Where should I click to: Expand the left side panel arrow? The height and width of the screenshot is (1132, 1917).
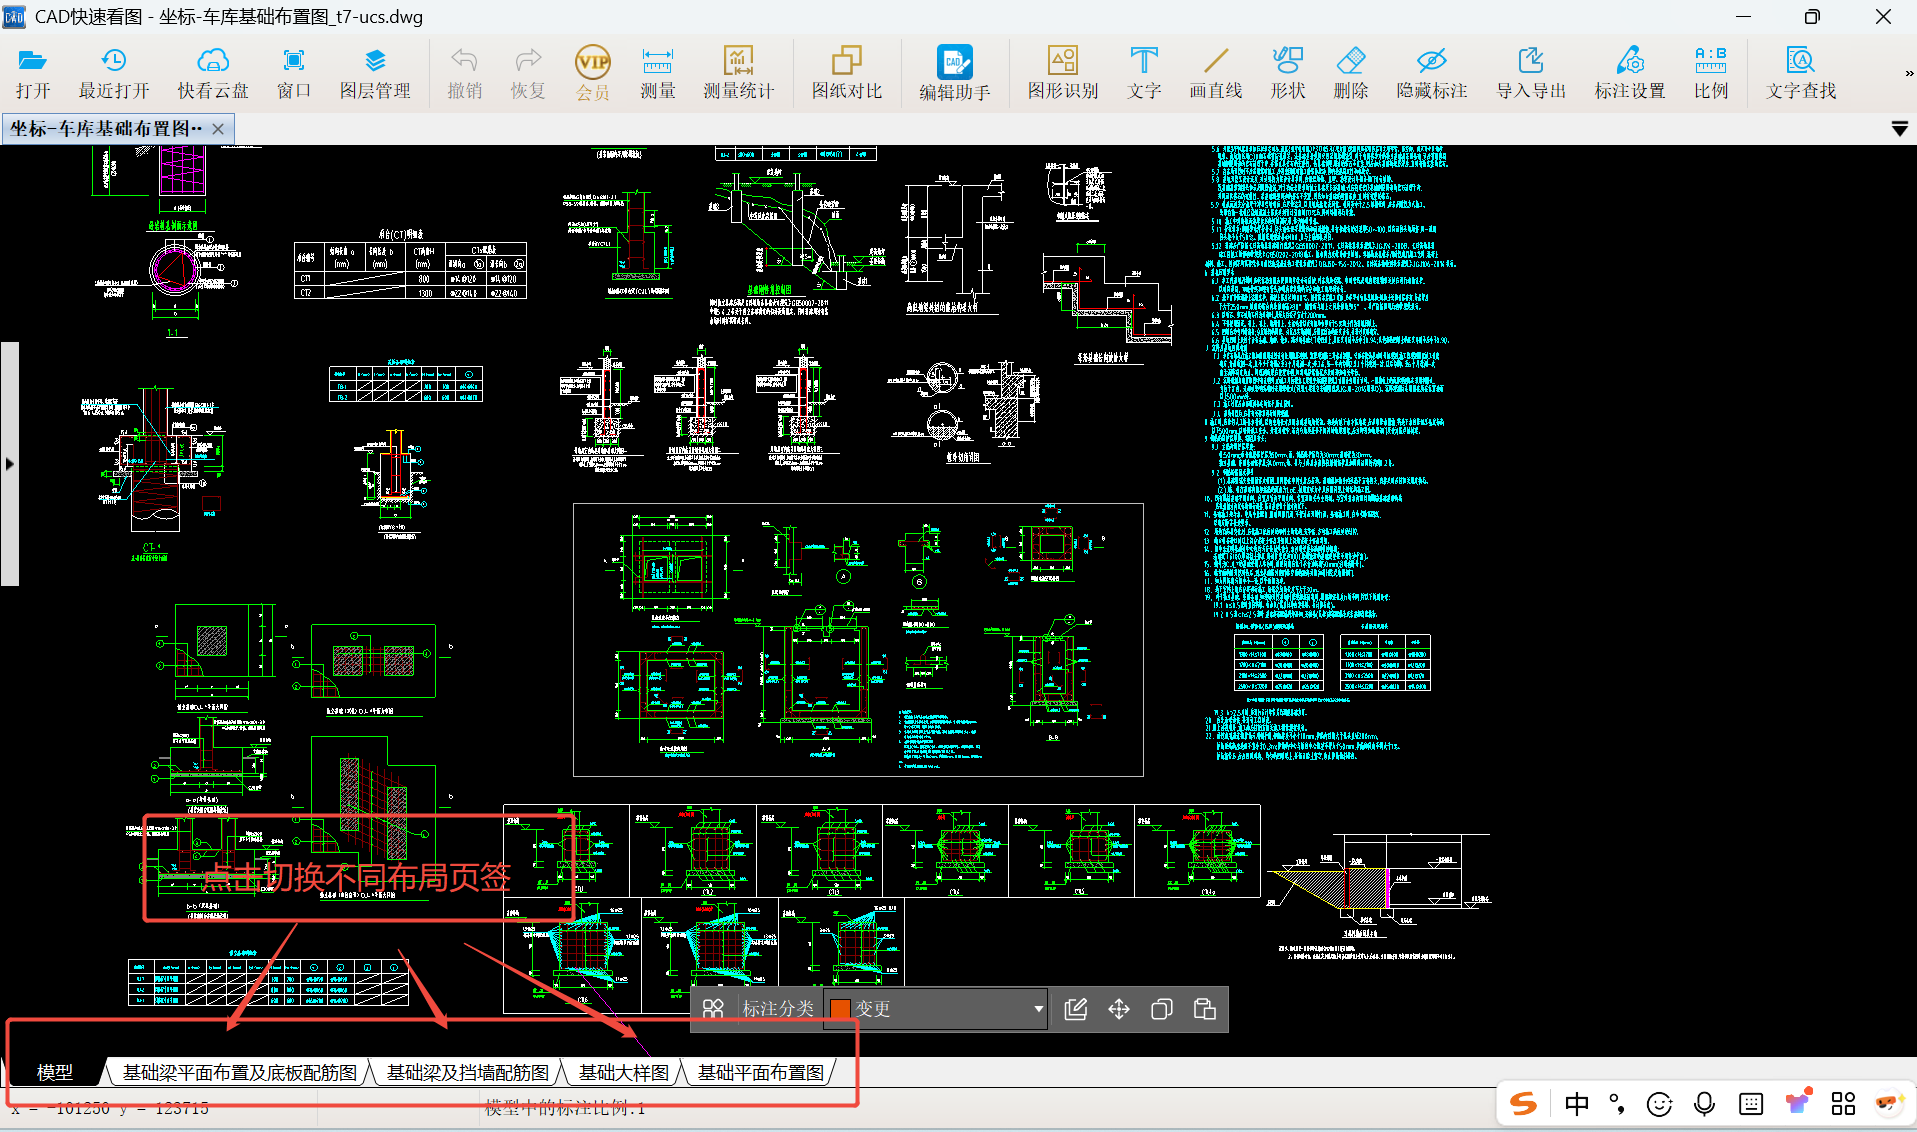pos(9,464)
